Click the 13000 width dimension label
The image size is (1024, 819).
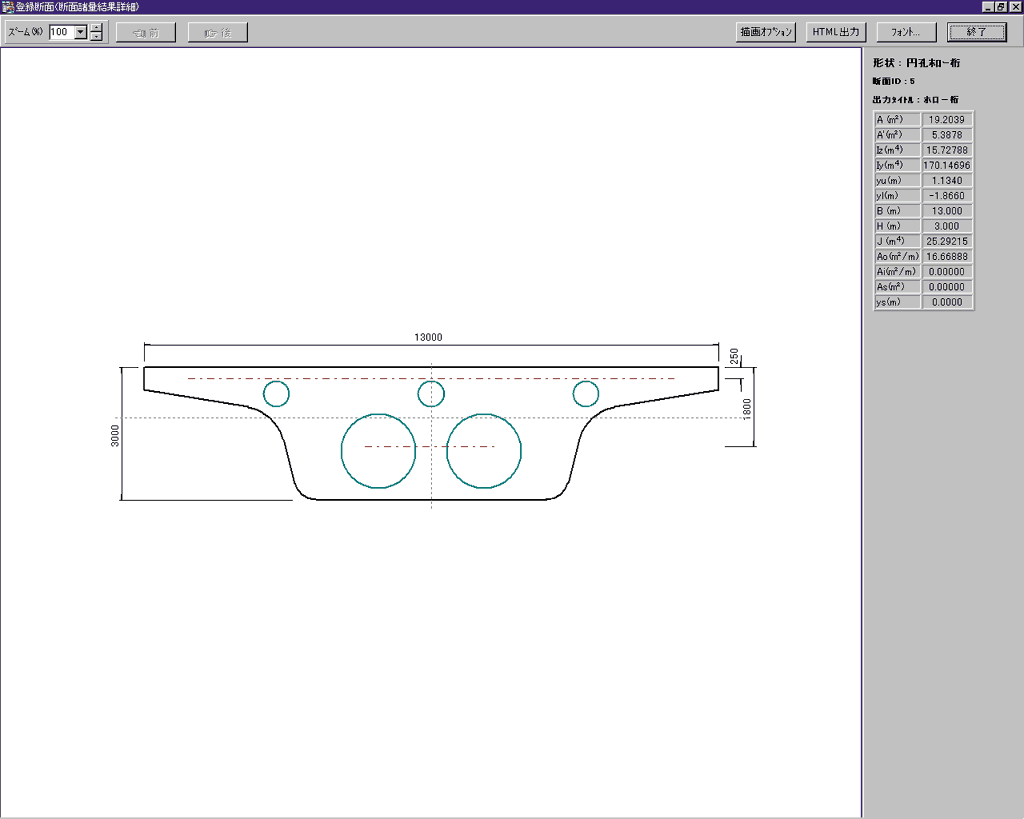tap(428, 338)
